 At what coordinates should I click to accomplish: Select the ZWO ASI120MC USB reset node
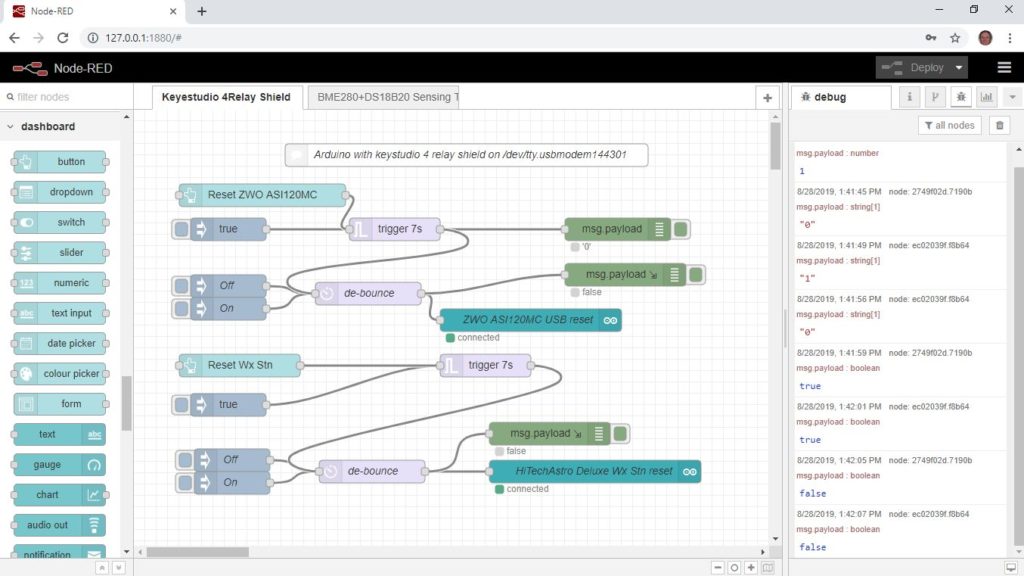530,320
